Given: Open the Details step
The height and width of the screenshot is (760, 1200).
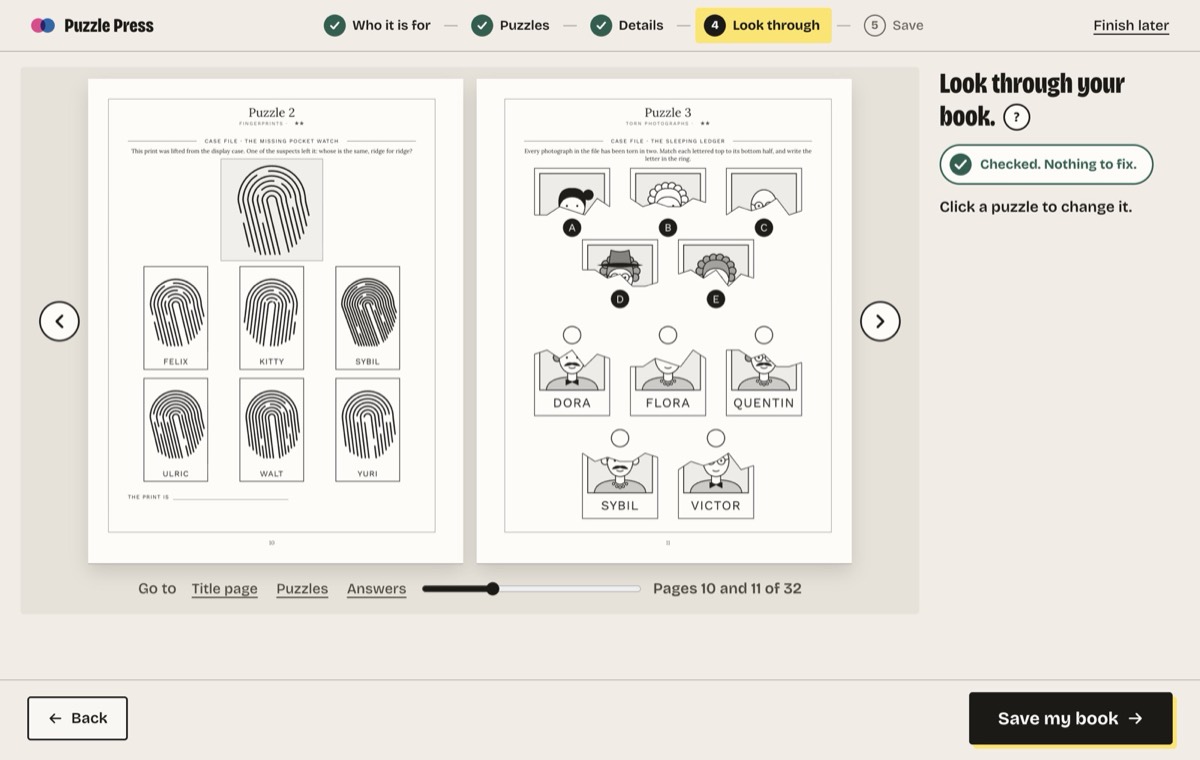Looking at the screenshot, I should (x=626, y=25).
